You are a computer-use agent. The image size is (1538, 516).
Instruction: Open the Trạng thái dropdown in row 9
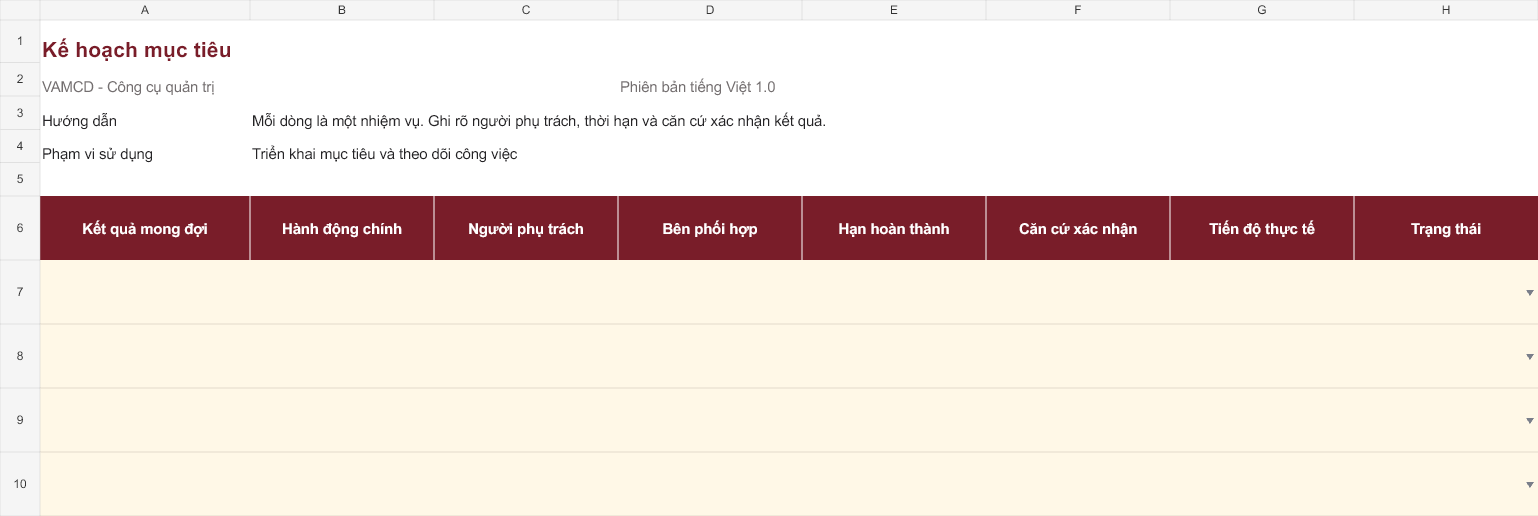point(1529,421)
